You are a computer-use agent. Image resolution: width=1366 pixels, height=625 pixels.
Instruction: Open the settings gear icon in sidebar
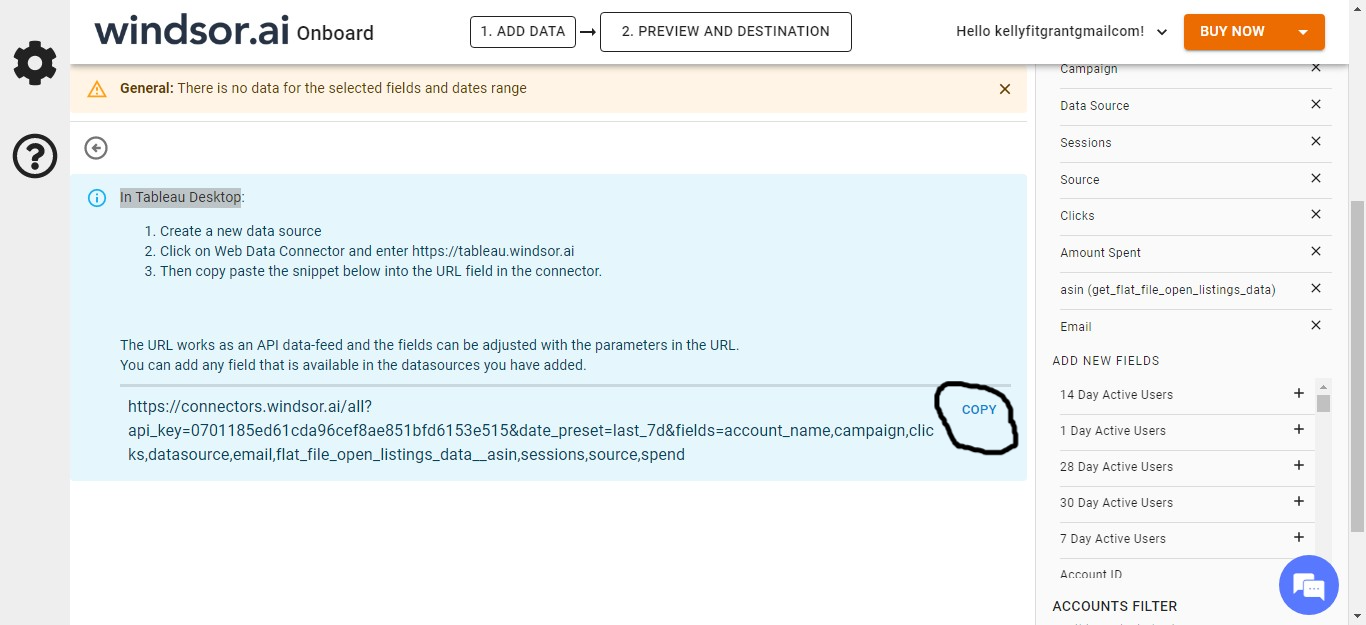pos(35,64)
